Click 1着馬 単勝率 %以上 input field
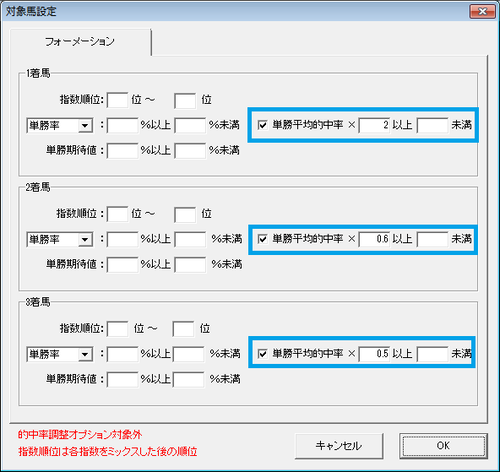The height and width of the screenshot is (472, 500). pyautogui.click(x=123, y=125)
